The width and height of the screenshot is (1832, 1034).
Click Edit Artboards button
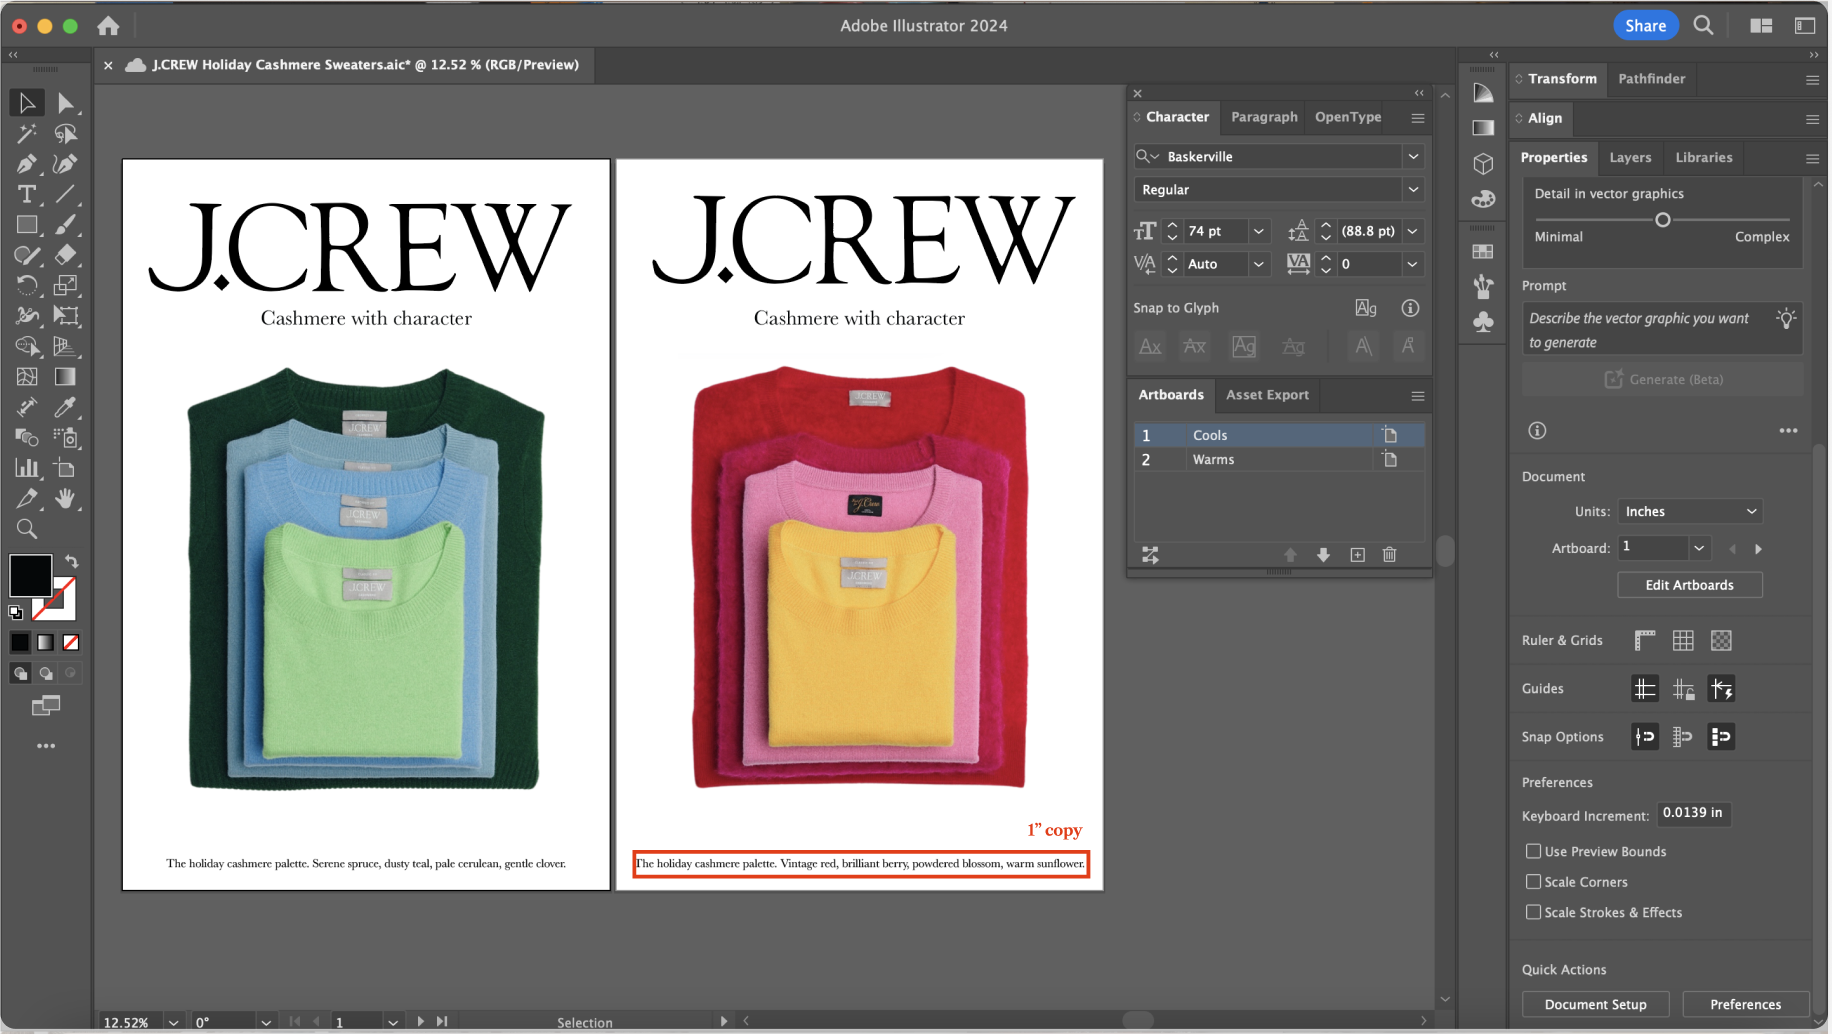(1690, 585)
